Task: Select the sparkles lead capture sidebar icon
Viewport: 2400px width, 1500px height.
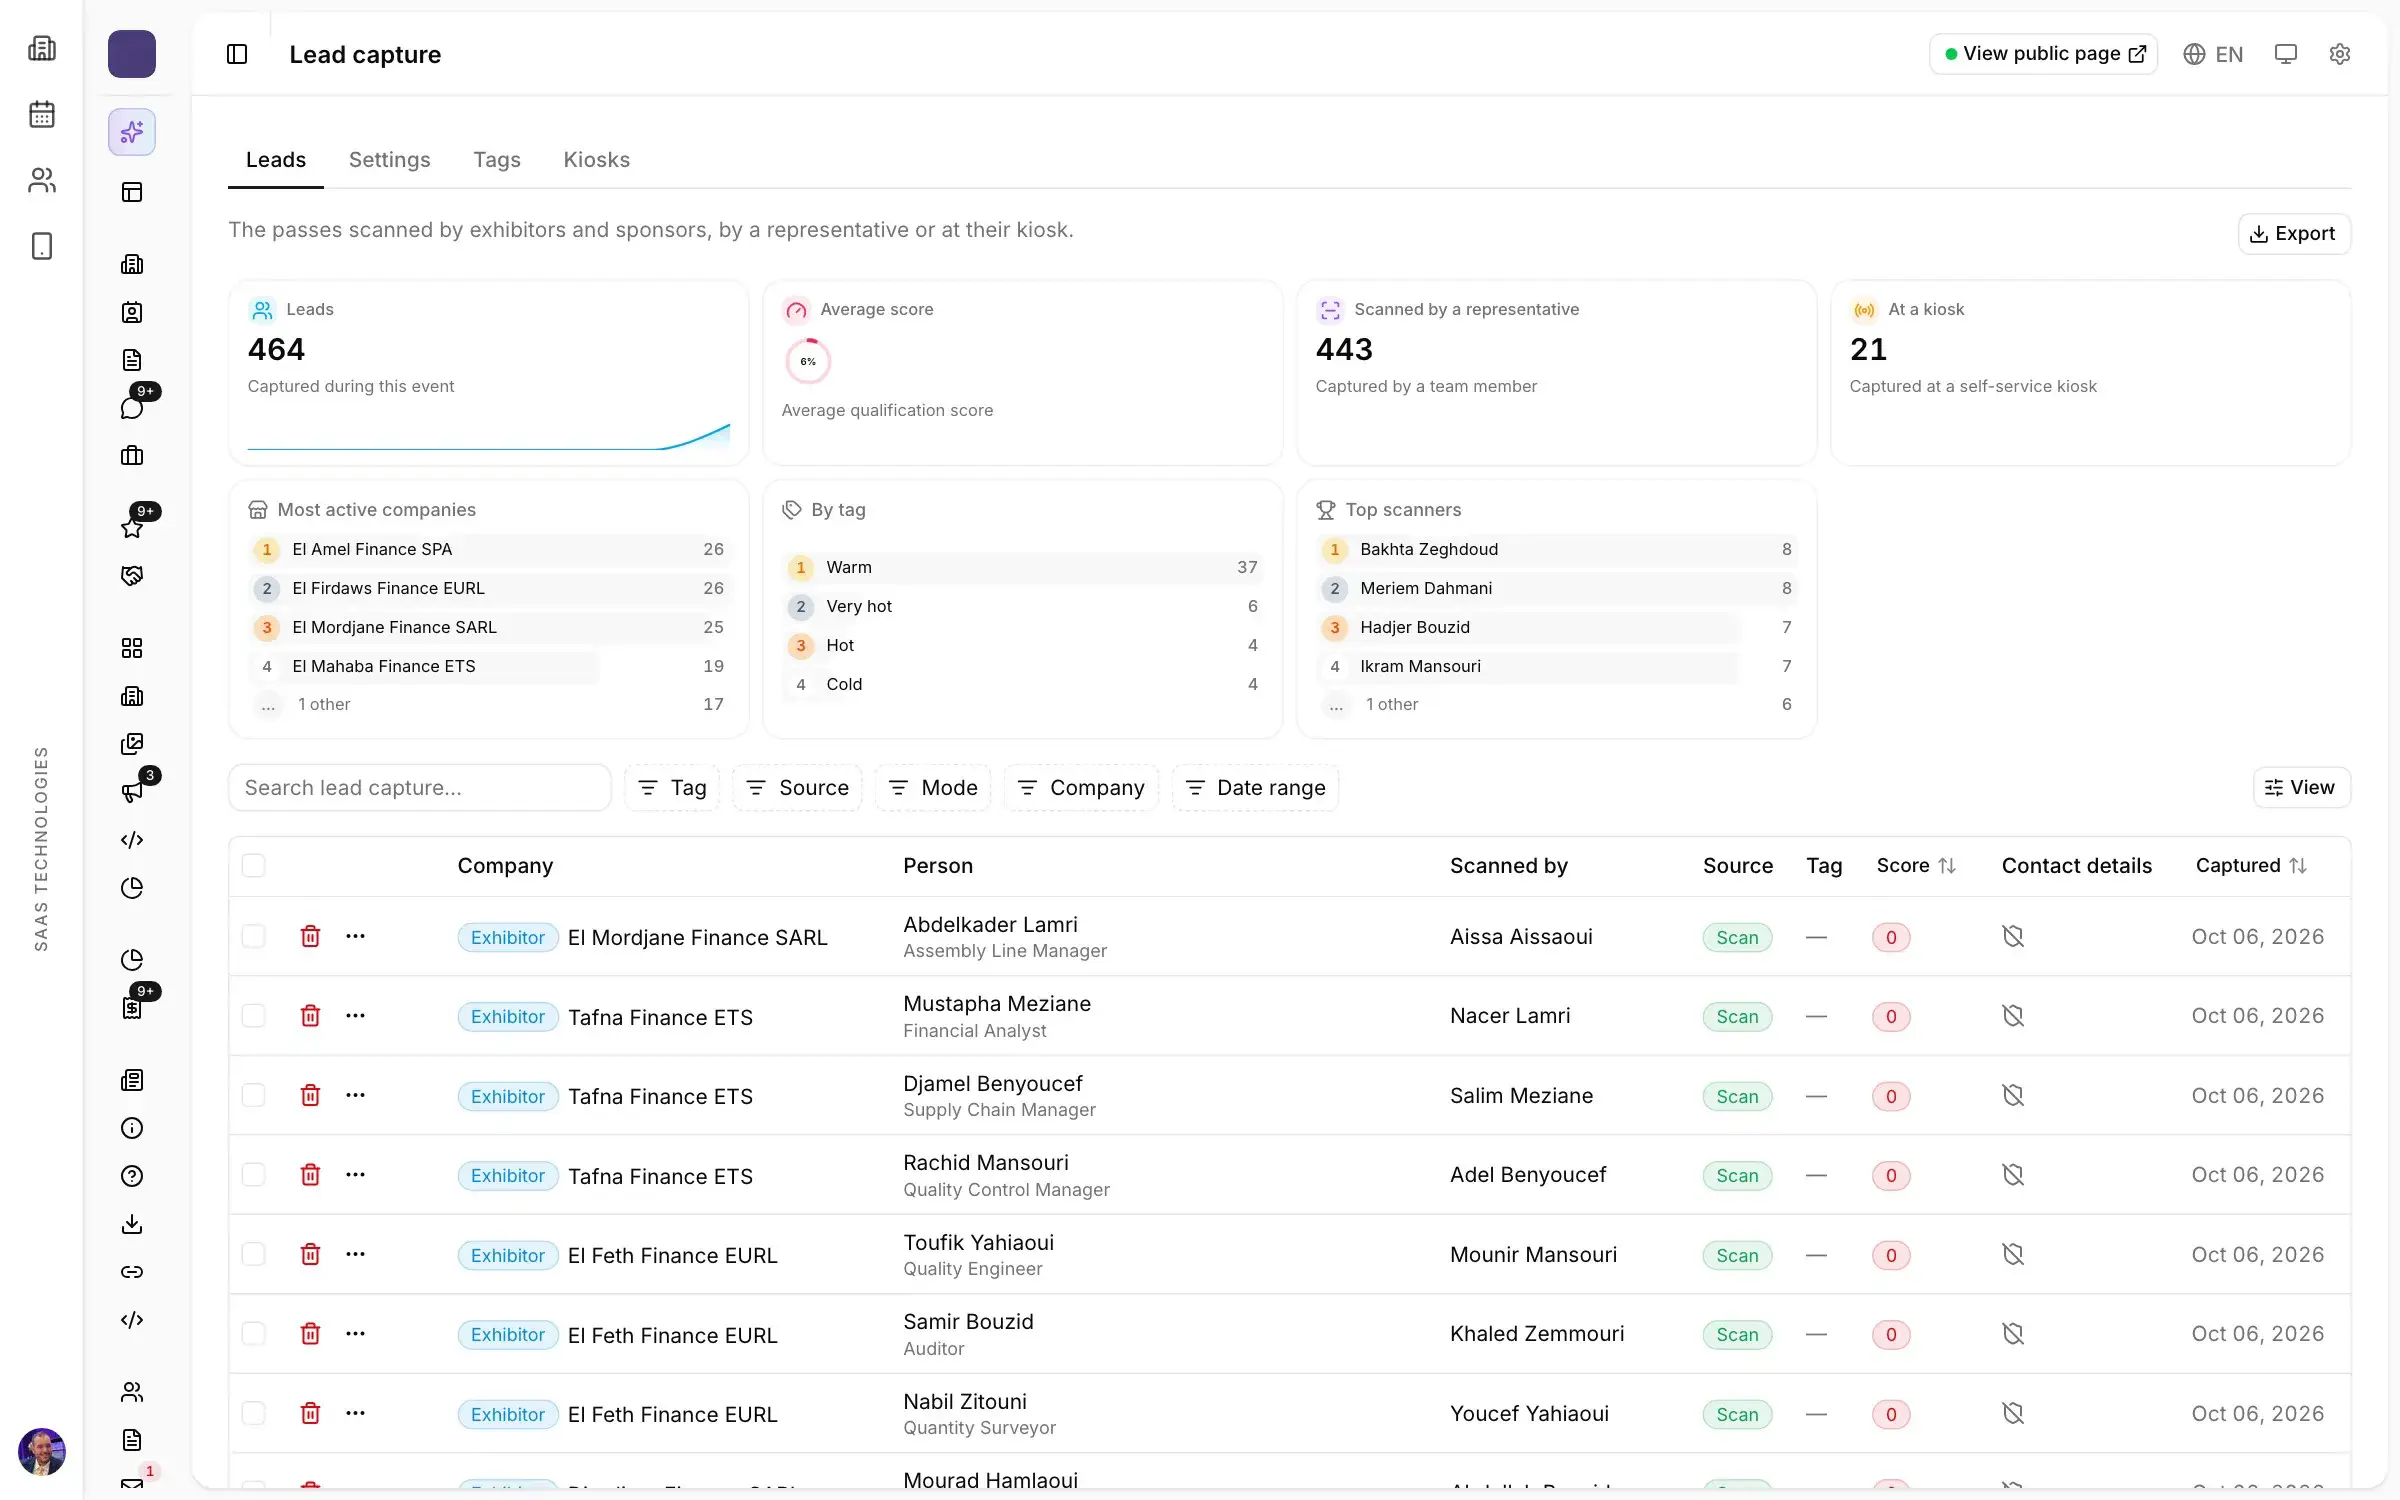Action: click(x=132, y=132)
